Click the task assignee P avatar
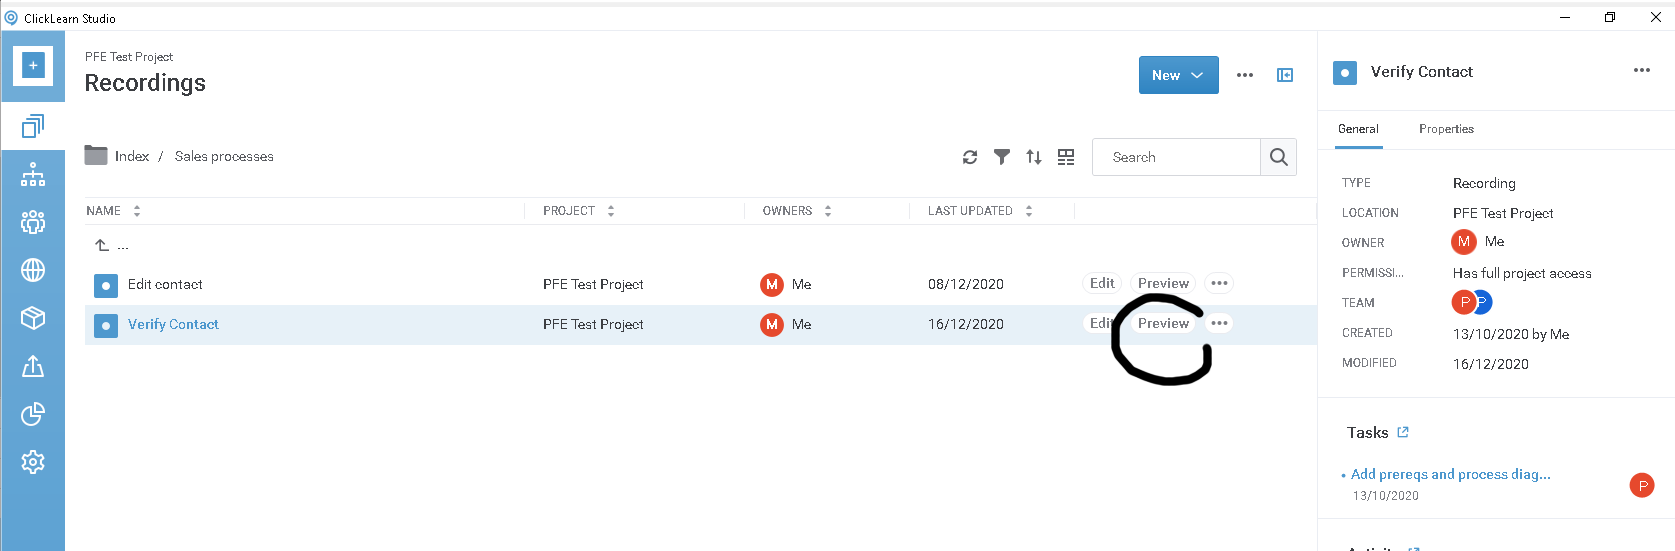Screen dimensions: 1675x551 (x=1642, y=485)
